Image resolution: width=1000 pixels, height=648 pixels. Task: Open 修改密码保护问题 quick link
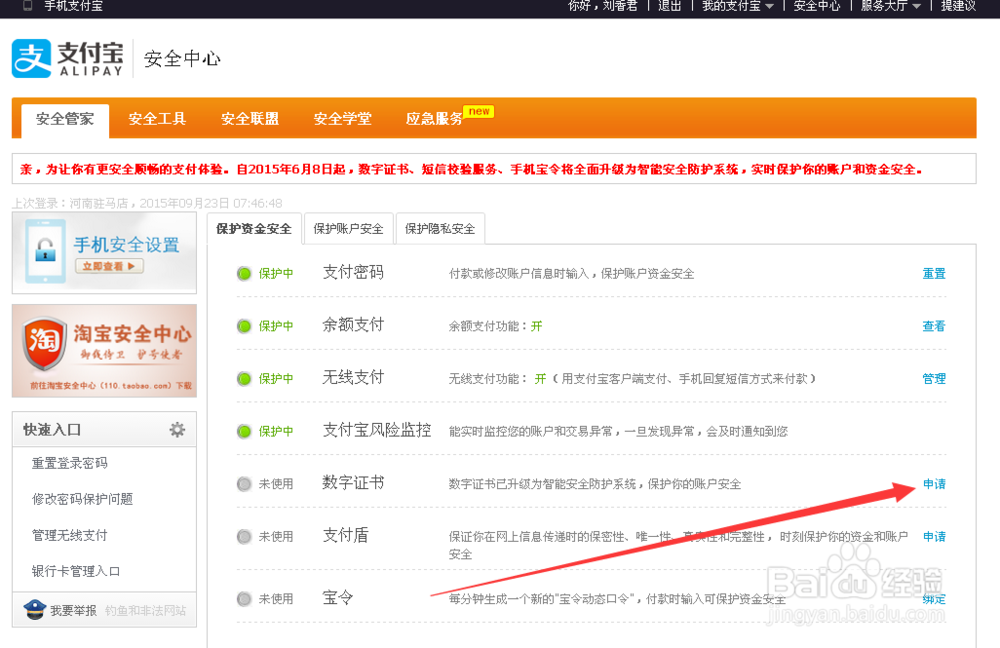coord(82,499)
